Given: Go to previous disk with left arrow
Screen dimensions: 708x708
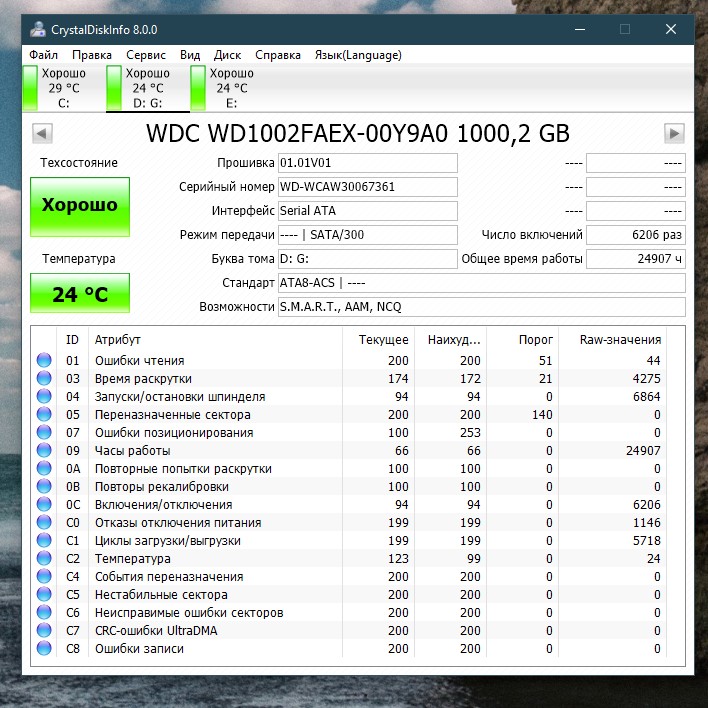Looking at the screenshot, I should tap(42, 133).
